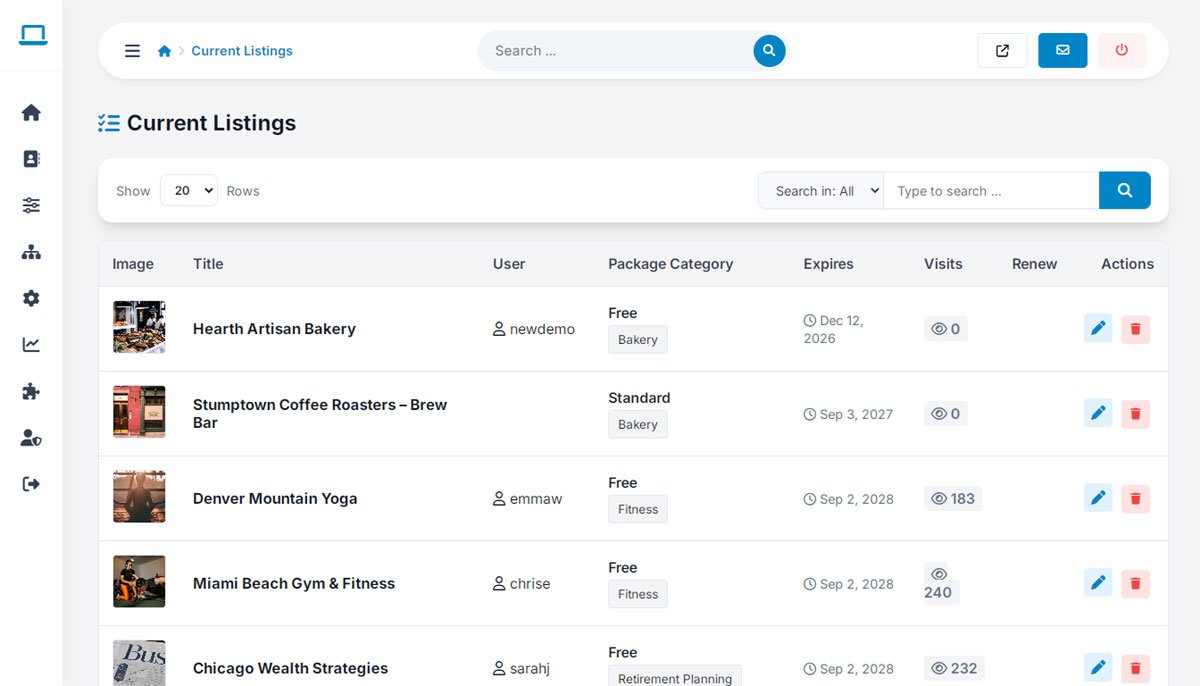Screen dimensions: 1200x686
Task: Click the Expires column header
Action: tap(828, 264)
